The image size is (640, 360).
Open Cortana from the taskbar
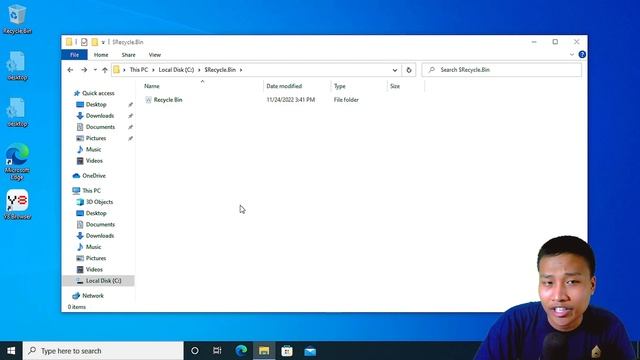pyautogui.click(x=195, y=351)
